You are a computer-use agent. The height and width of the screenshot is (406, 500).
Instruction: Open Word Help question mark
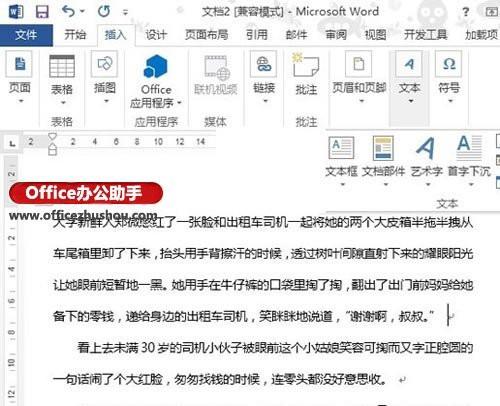(x=465, y=12)
